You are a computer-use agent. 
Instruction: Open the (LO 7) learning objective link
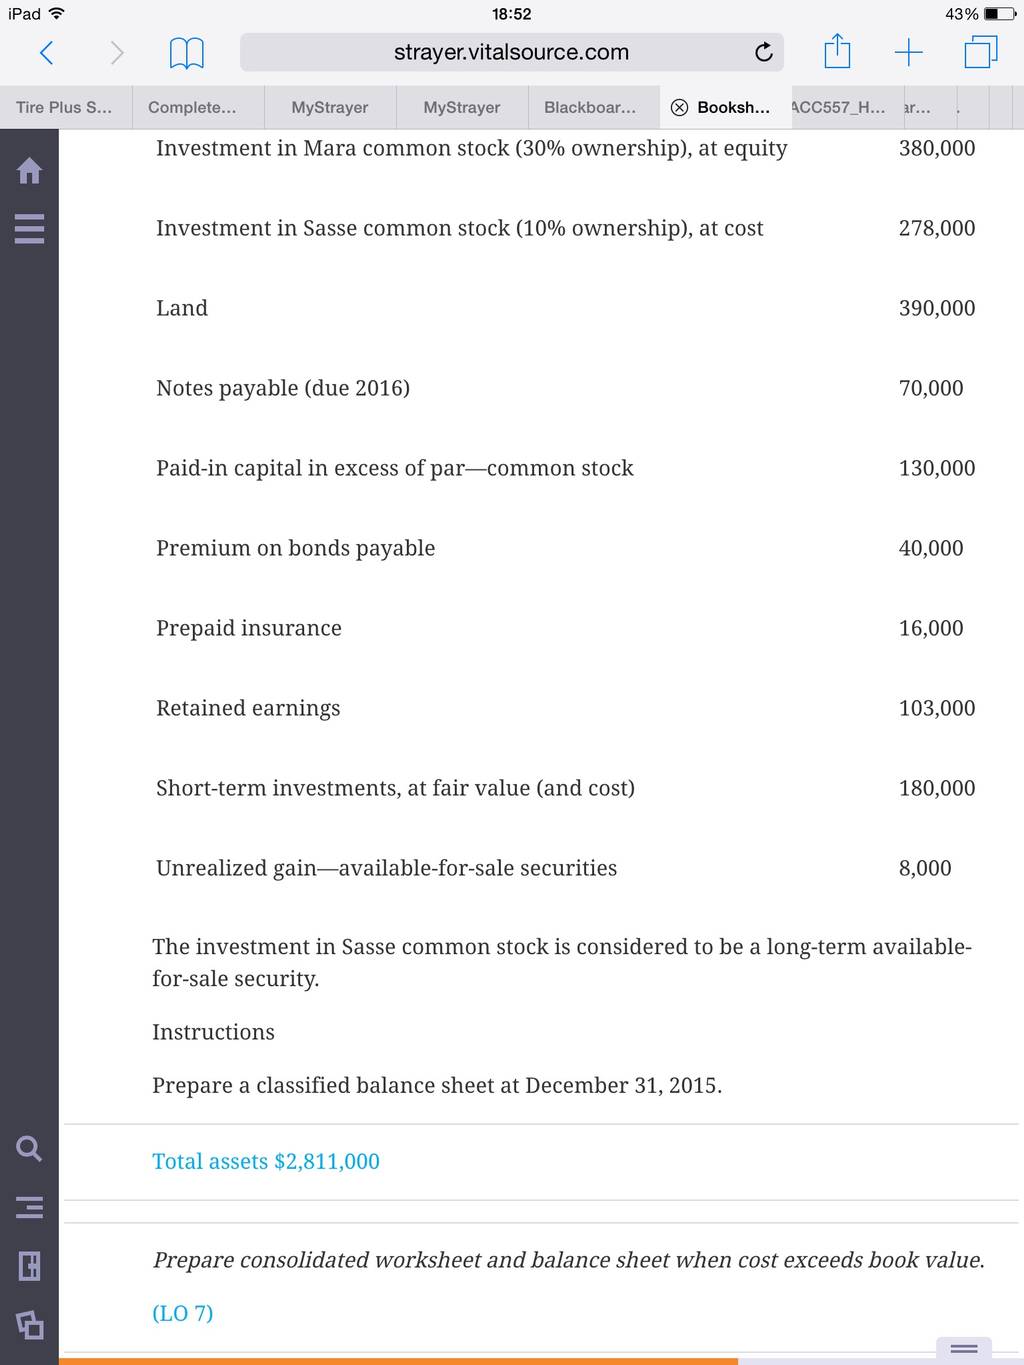pyautogui.click(x=183, y=1313)
